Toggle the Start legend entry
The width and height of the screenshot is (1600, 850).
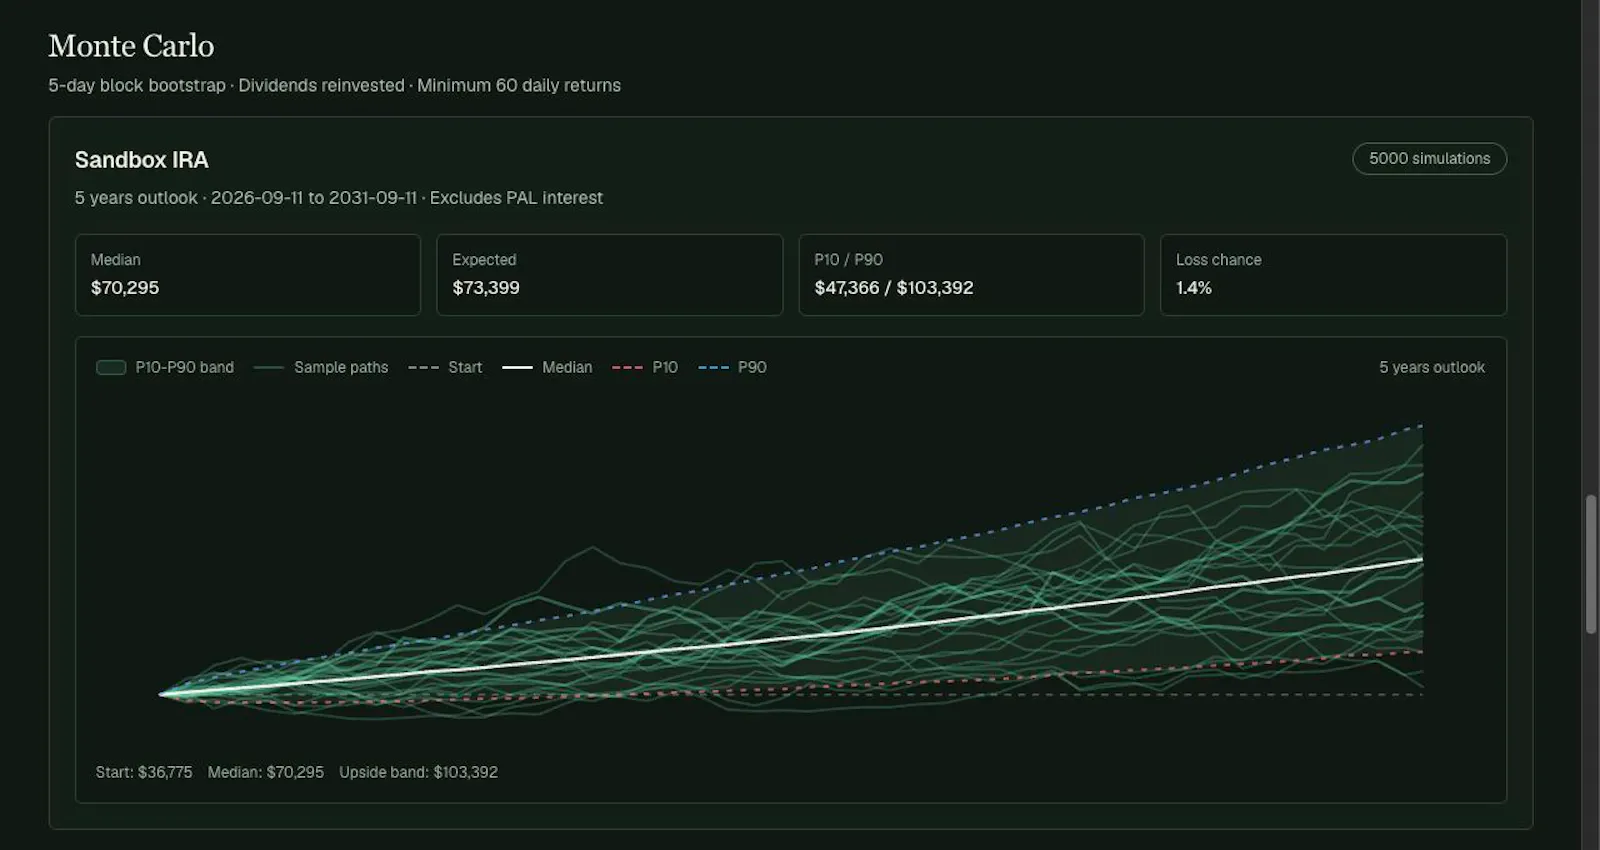(x=445, y=368)
